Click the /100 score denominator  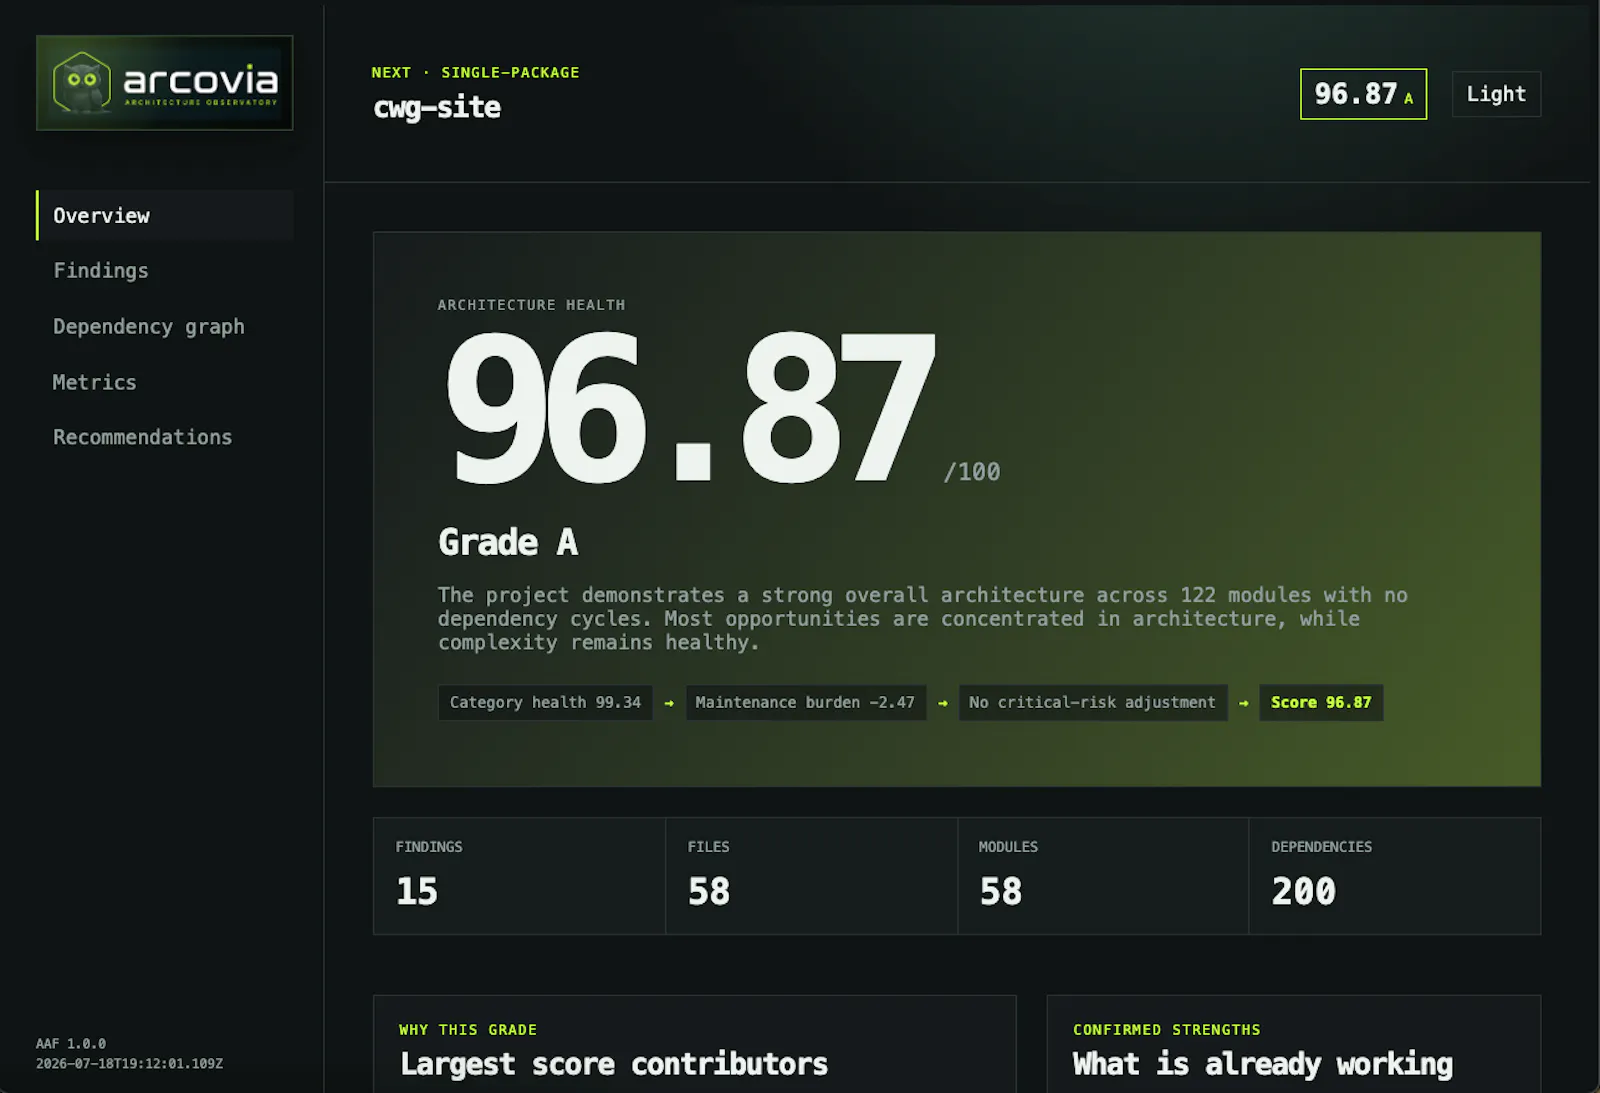point(972,472)
